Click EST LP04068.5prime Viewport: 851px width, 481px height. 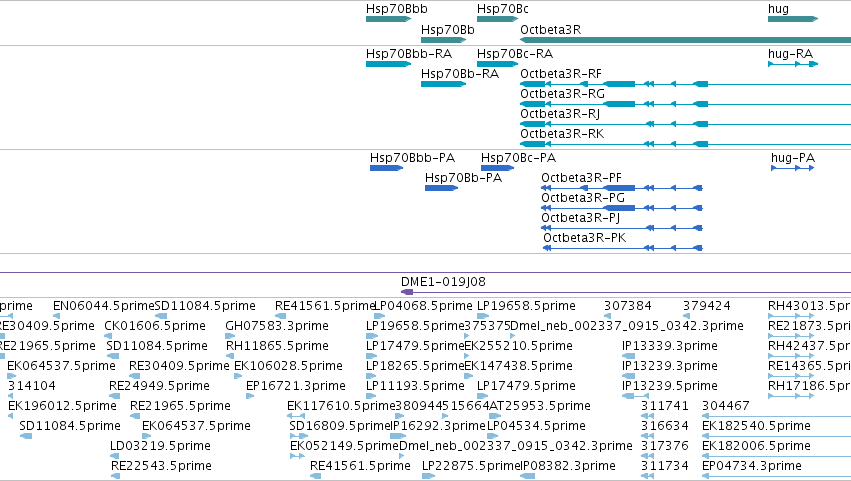(x=380, y=316)
